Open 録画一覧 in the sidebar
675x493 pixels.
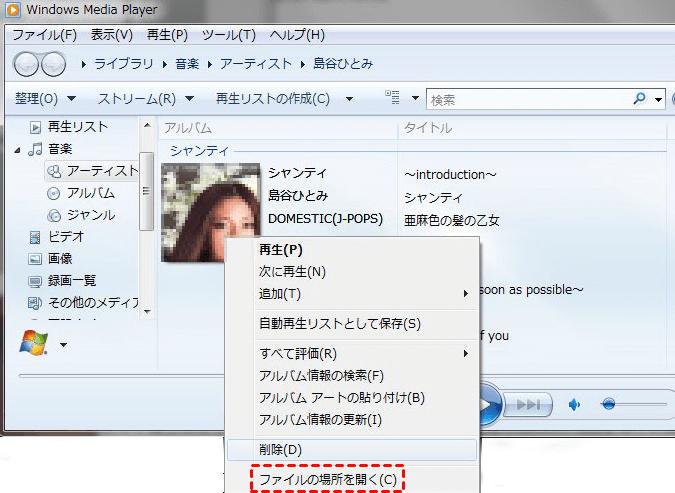click(x=73, y=281)
